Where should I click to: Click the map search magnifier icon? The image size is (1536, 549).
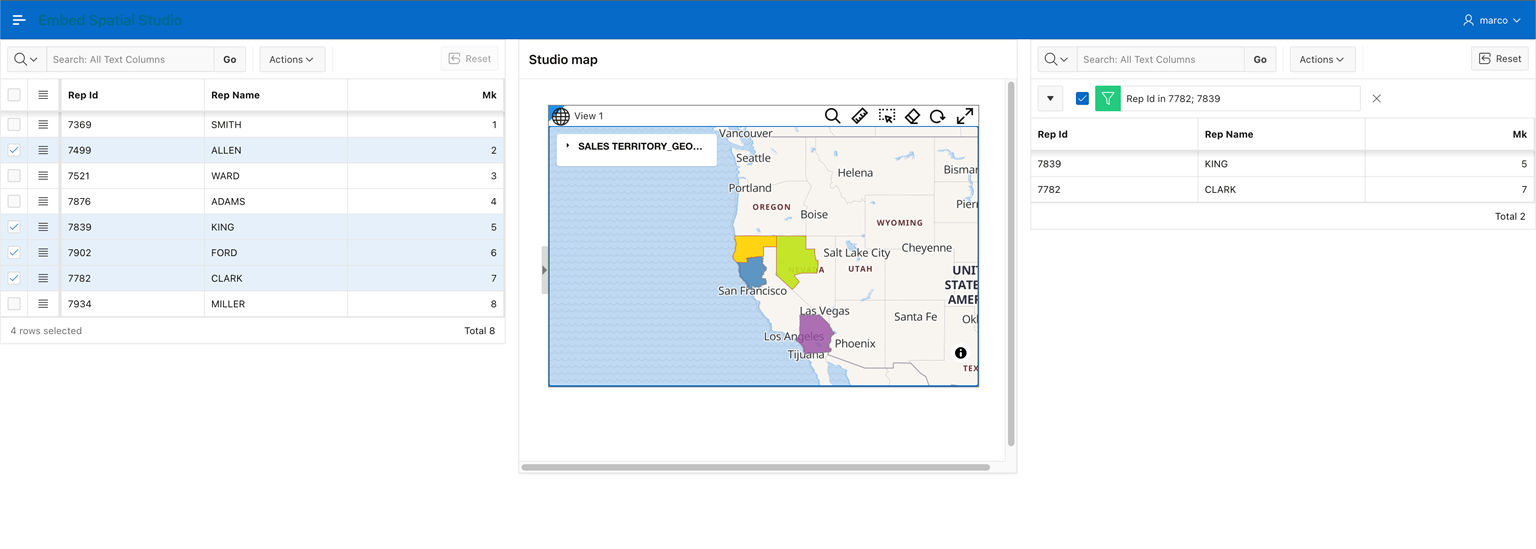832,116
